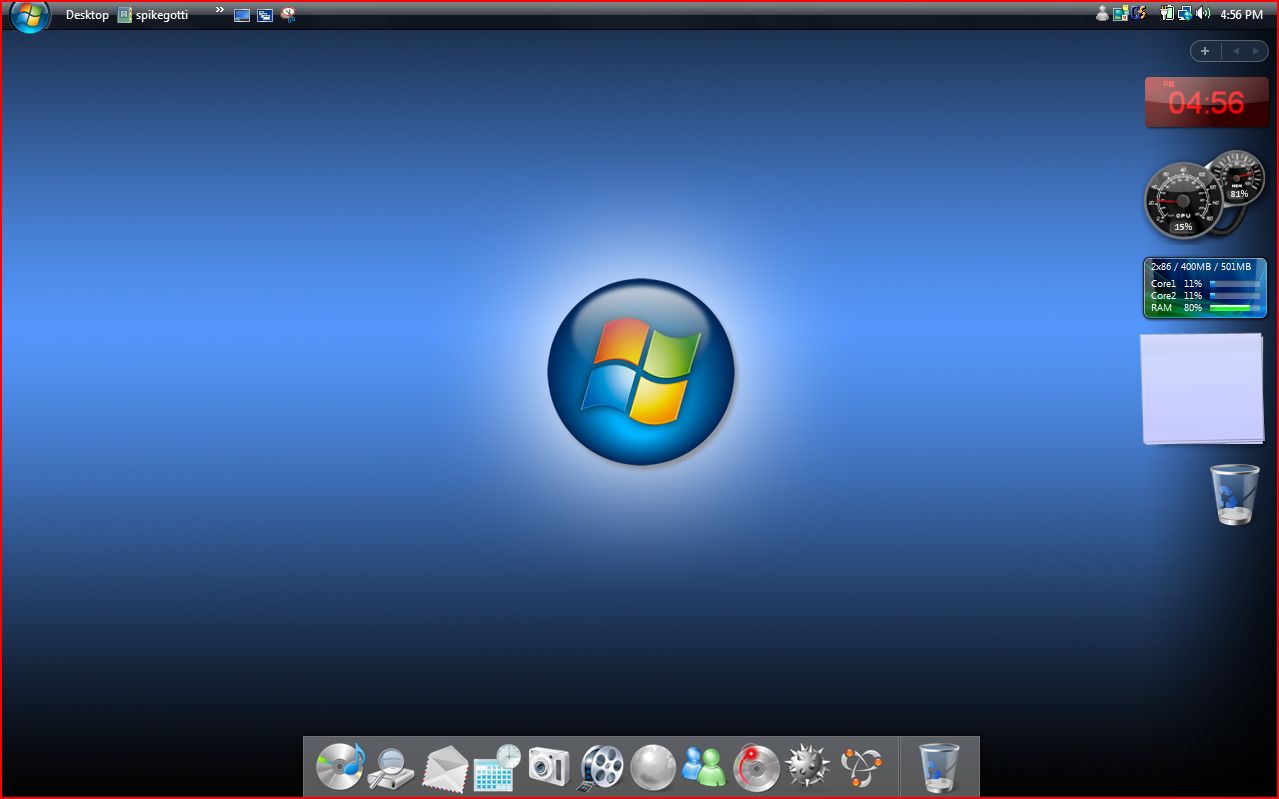
Task: Click the 4:56 PM taskbar clock
Action: [1242, 15]
